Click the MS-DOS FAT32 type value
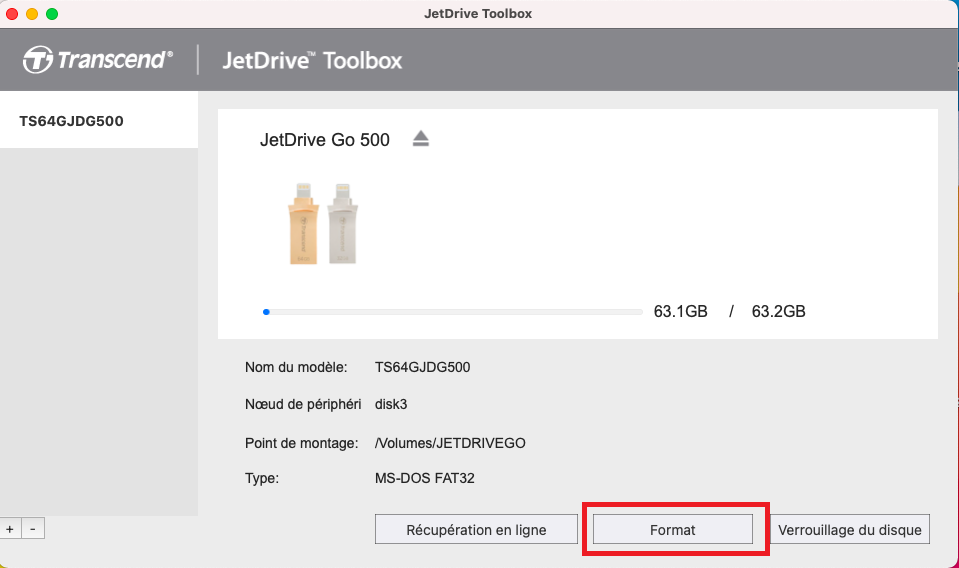959x568 pixels. click(424, 478)
